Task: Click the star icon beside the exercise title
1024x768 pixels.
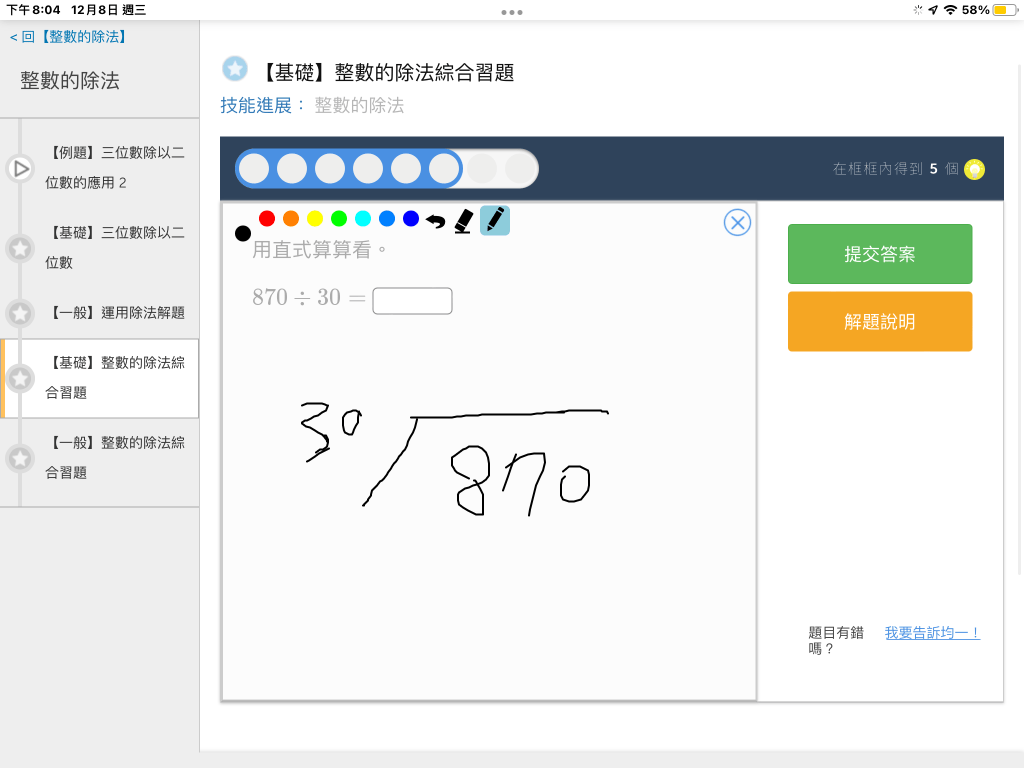Action: click(x=234, y=69)
